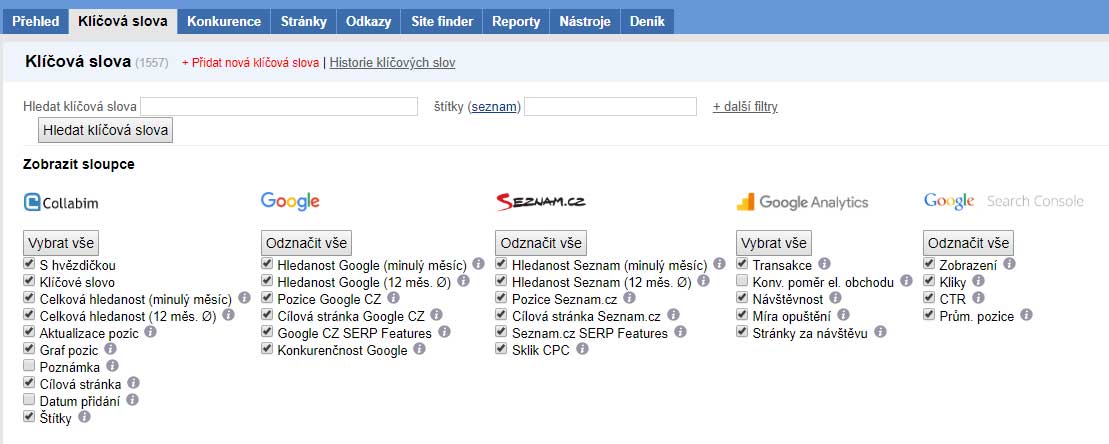Click info icon next to Datum přidání
The width and height of the screenshot is (1109, 444).
132,400
